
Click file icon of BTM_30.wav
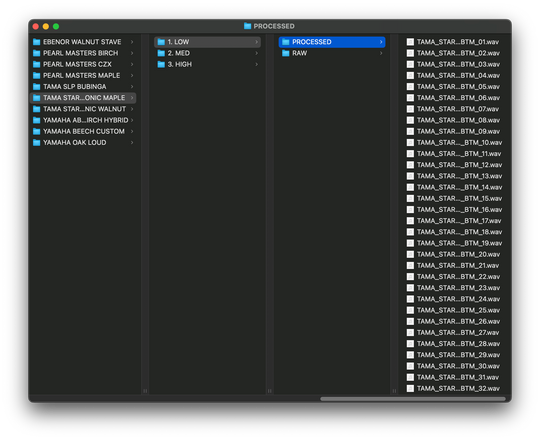pos(410,366)
